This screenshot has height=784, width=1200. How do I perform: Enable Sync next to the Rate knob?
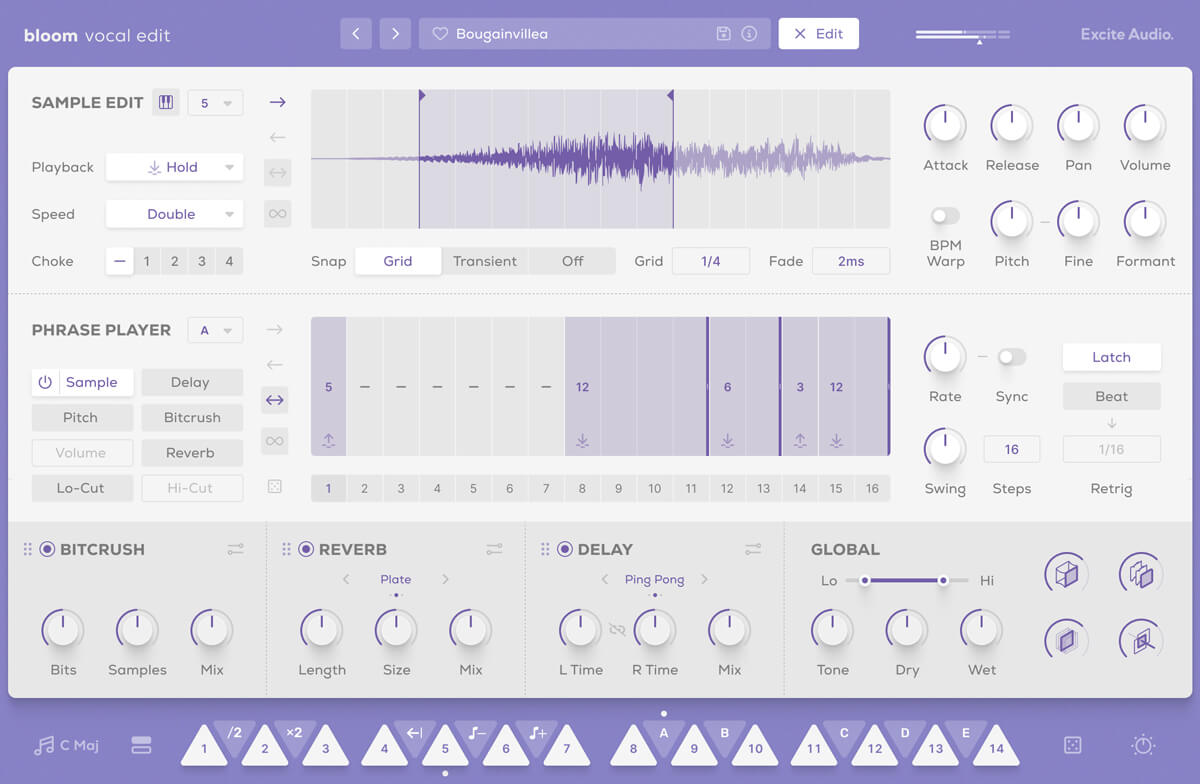(x=1011, y=356)
